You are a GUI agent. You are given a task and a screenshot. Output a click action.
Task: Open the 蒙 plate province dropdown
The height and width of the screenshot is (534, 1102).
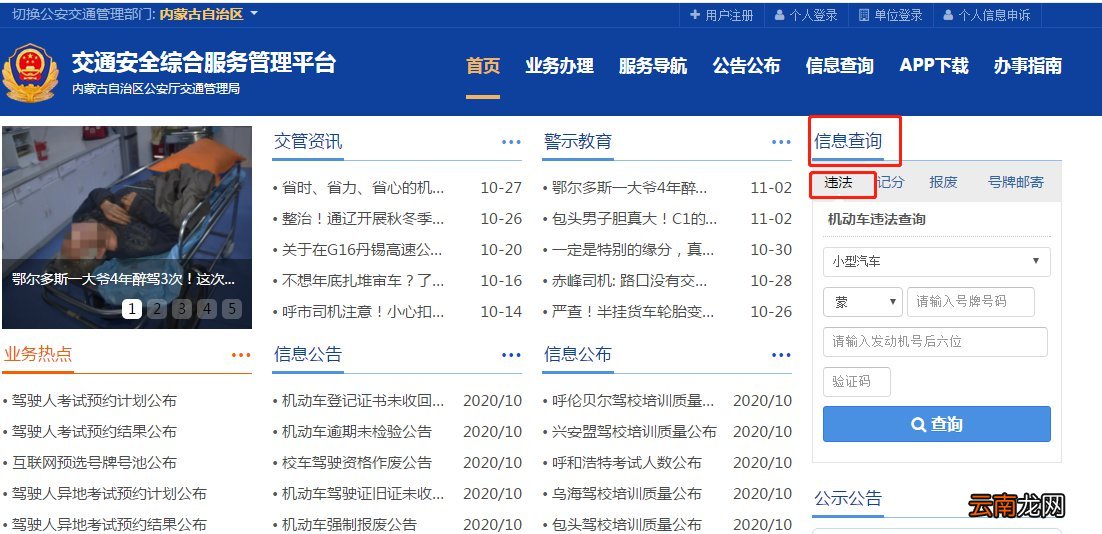pos(862,302)
